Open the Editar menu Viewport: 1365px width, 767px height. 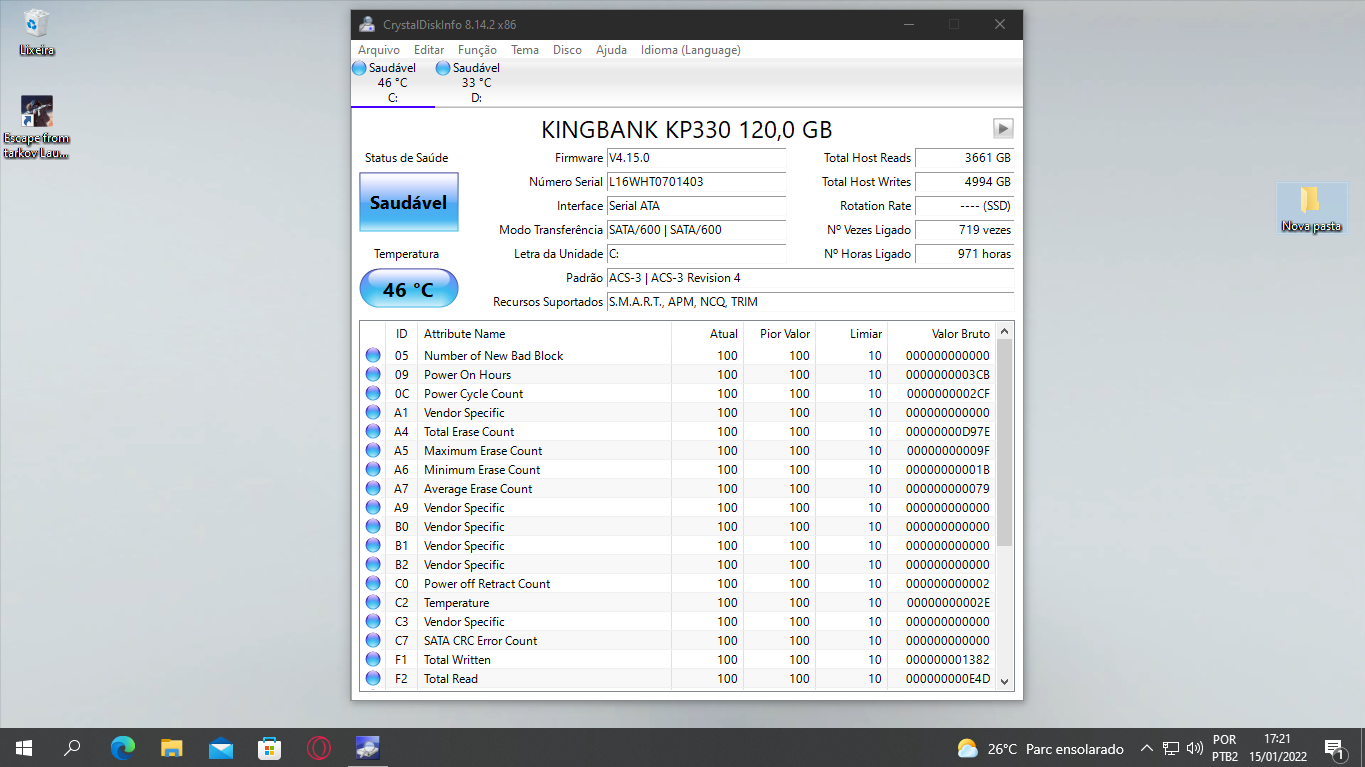pos(429,50)
